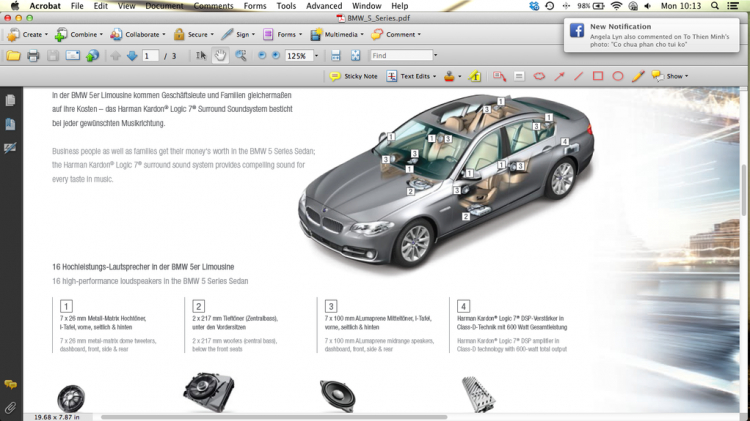Click the Wi-Fi status icon
This screenshot has height=421, width=750.
point(616,6)
